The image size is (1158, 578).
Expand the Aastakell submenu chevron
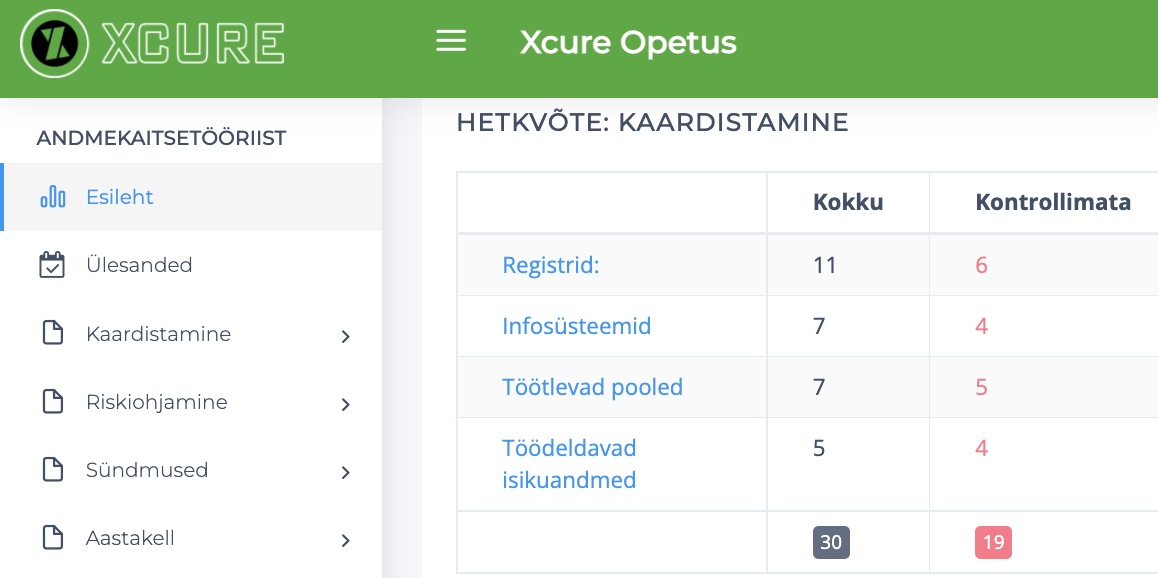345,540
